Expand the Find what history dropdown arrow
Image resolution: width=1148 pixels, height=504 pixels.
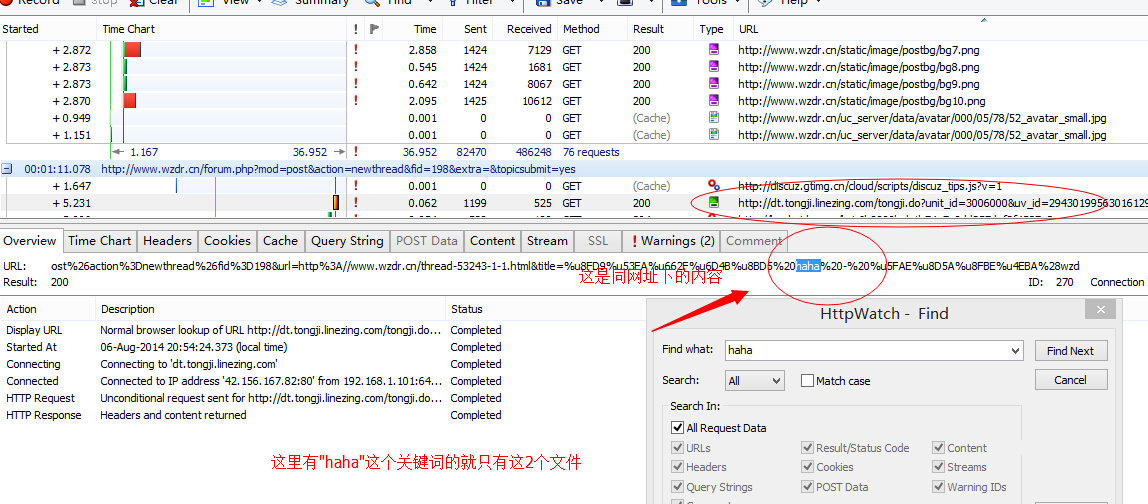[1016, 351]
